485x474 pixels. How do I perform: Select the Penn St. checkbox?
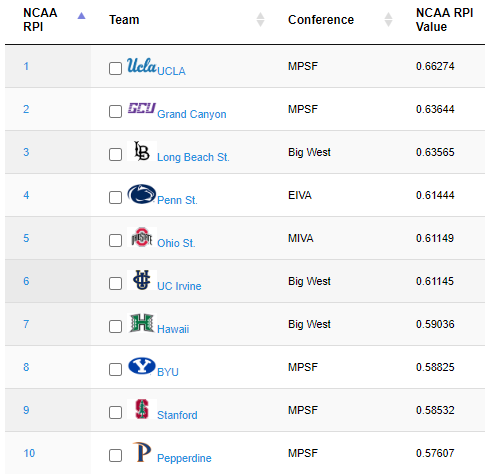(x=115, y=197)
